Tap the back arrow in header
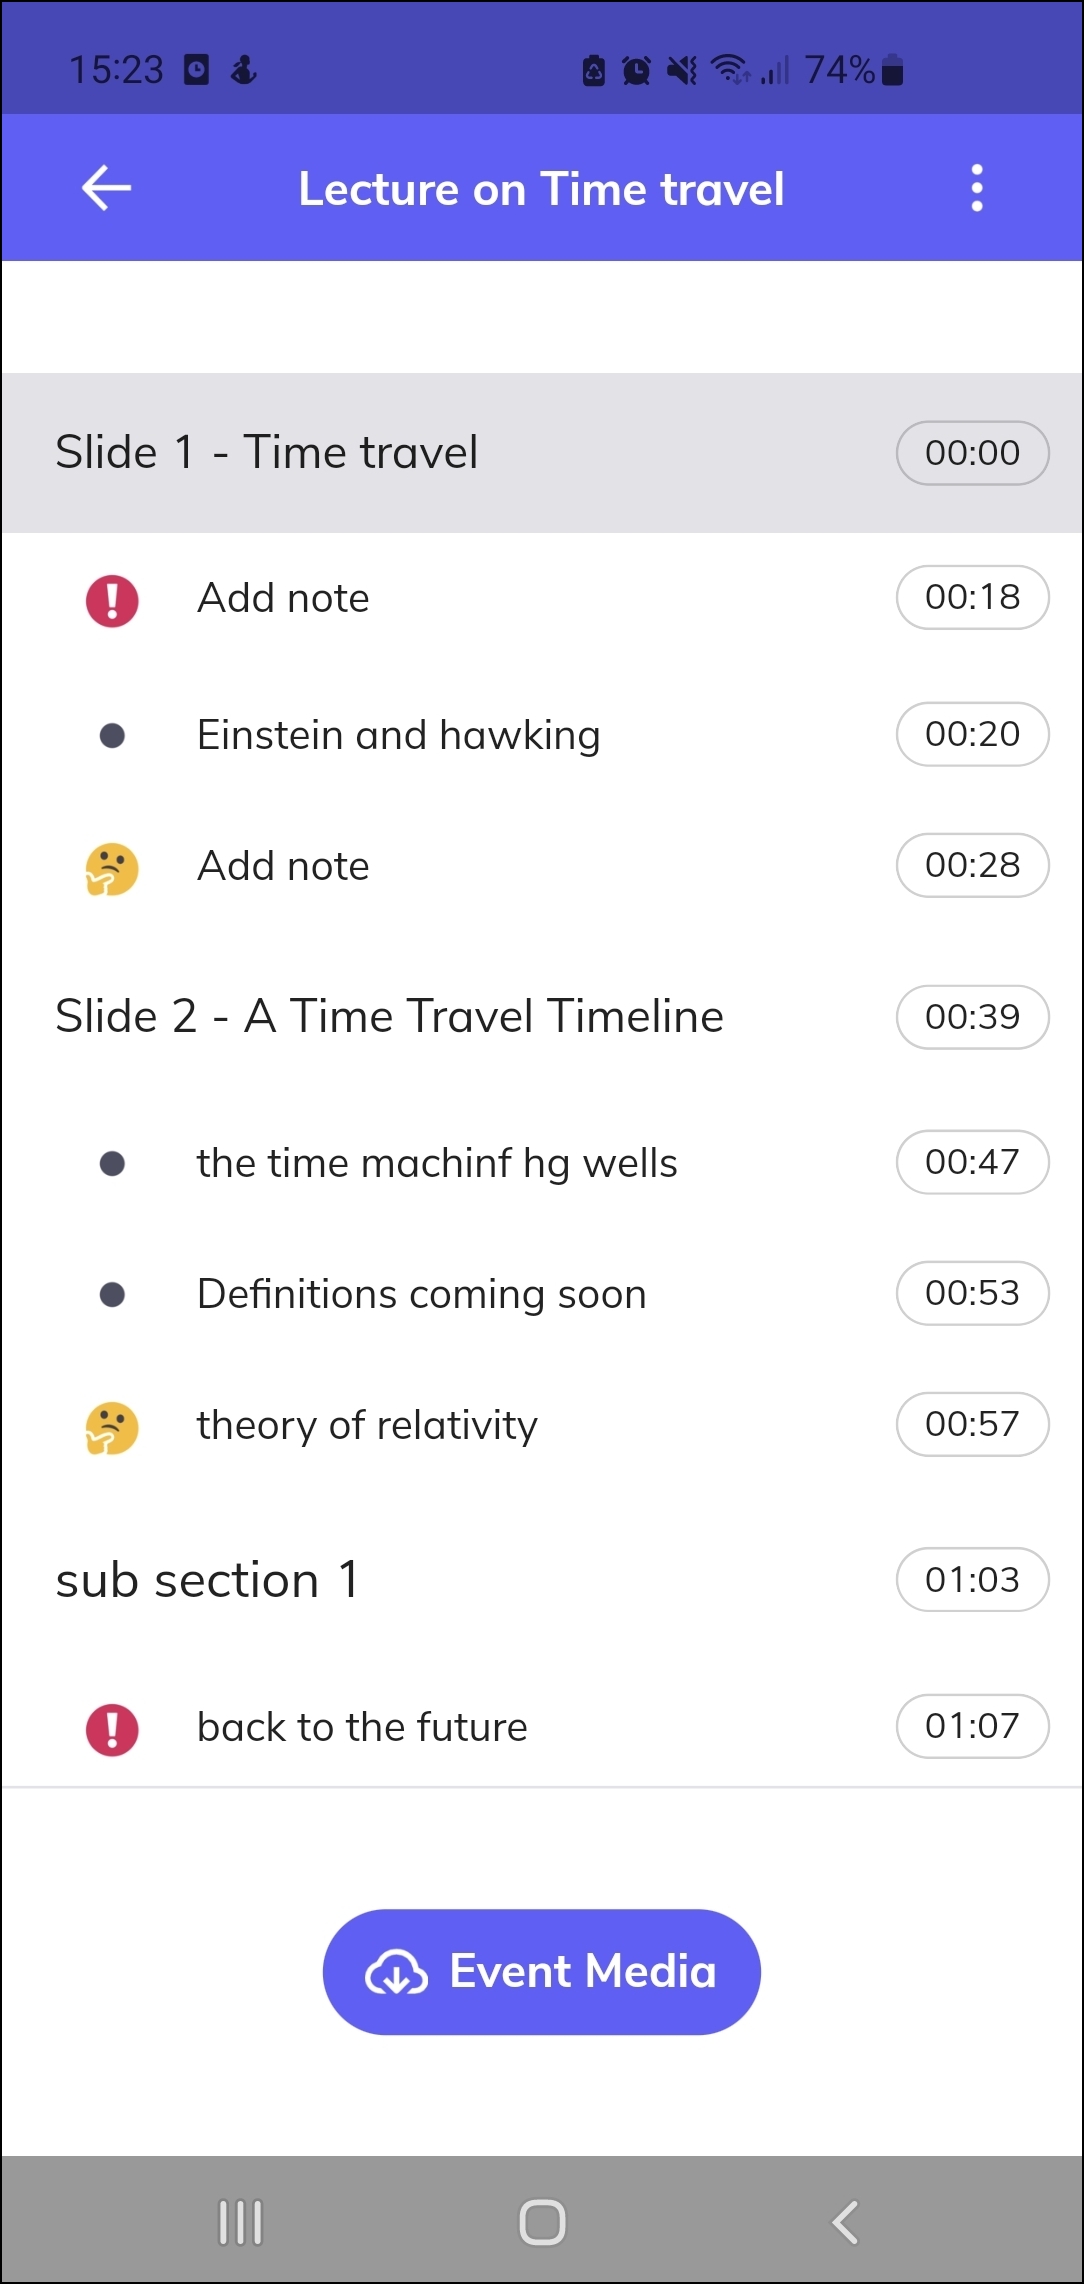This screenshot has width=1084, height=2284. click(107, 188)
